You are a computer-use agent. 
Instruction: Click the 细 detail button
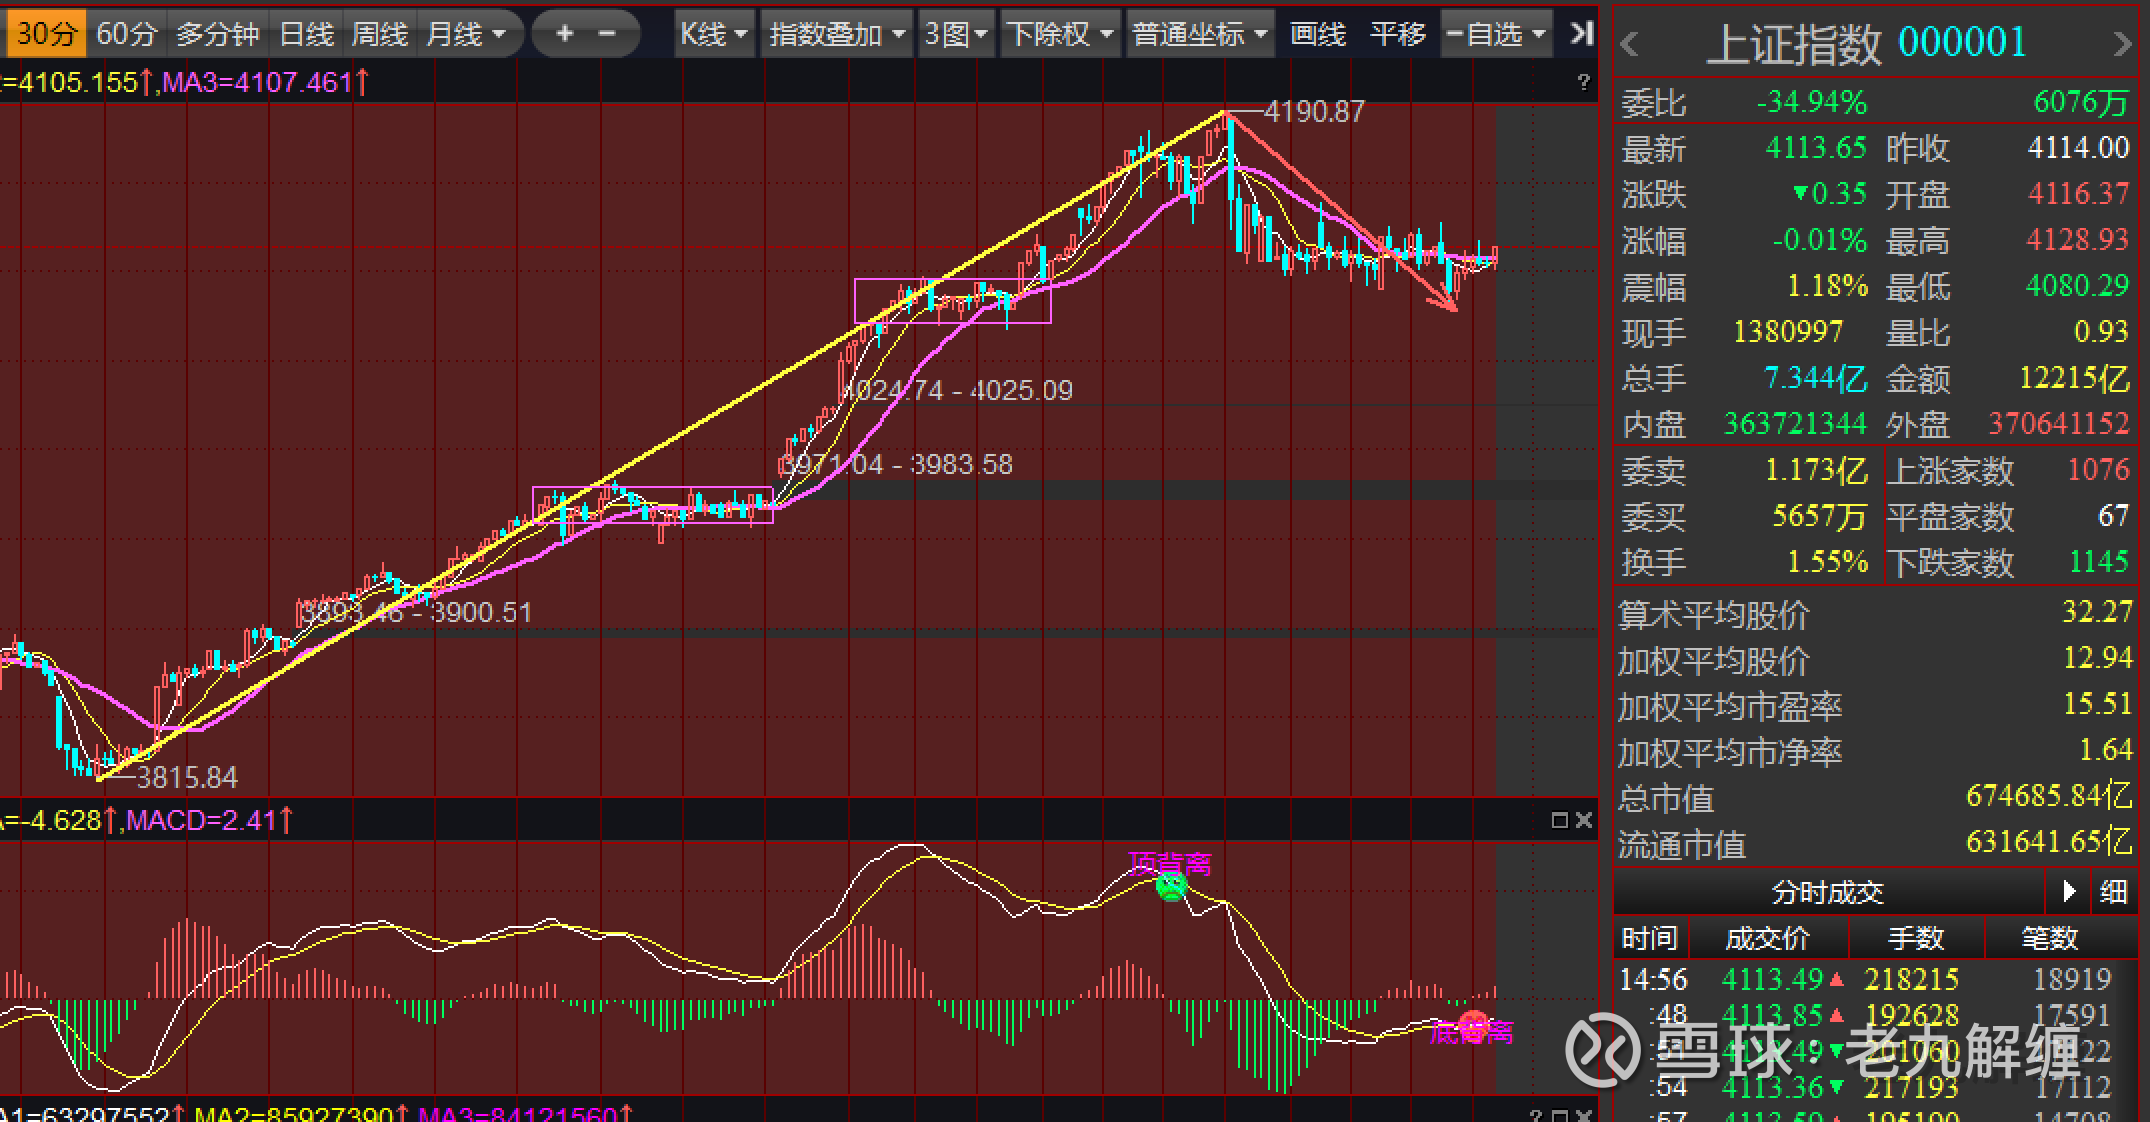(2113, 891)
